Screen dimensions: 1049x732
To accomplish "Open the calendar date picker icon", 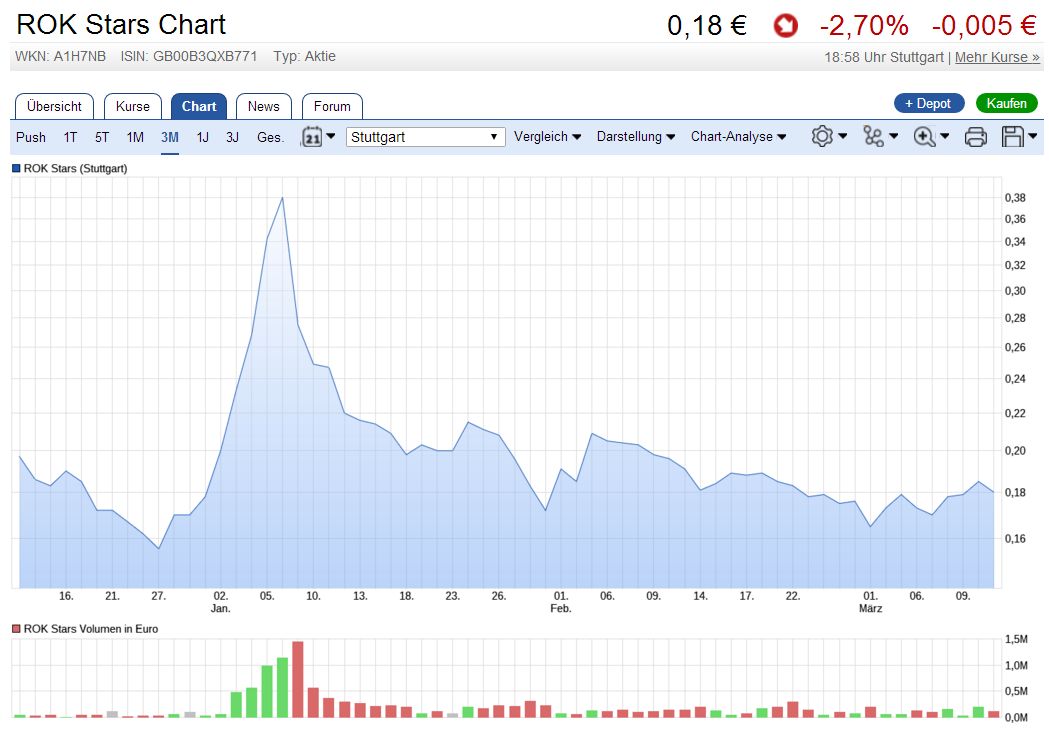I will 312,136.
